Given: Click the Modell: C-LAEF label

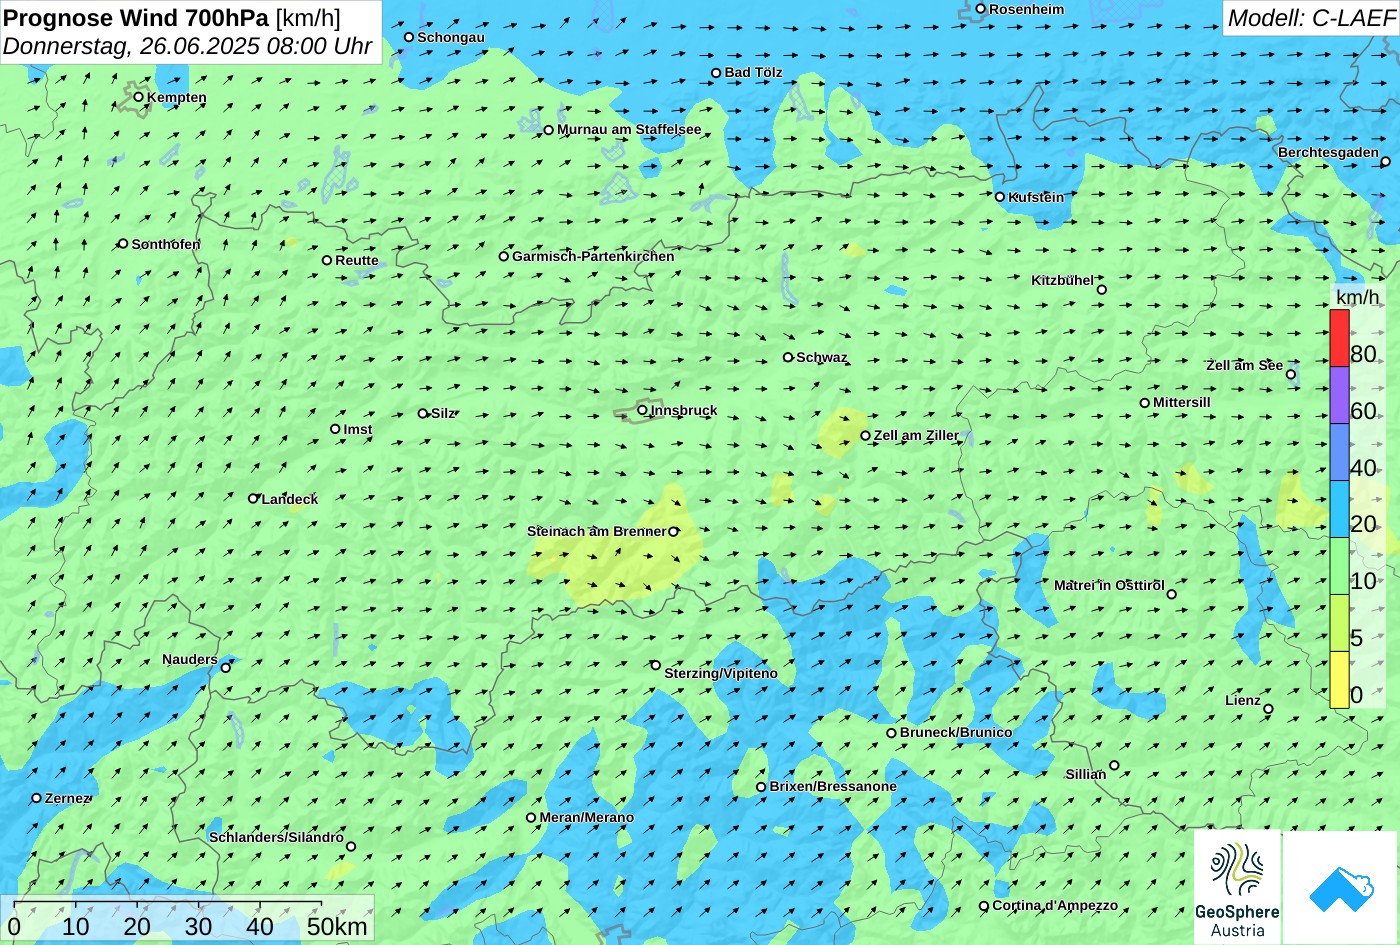Looking at the screenshot, I should 1310,18.
